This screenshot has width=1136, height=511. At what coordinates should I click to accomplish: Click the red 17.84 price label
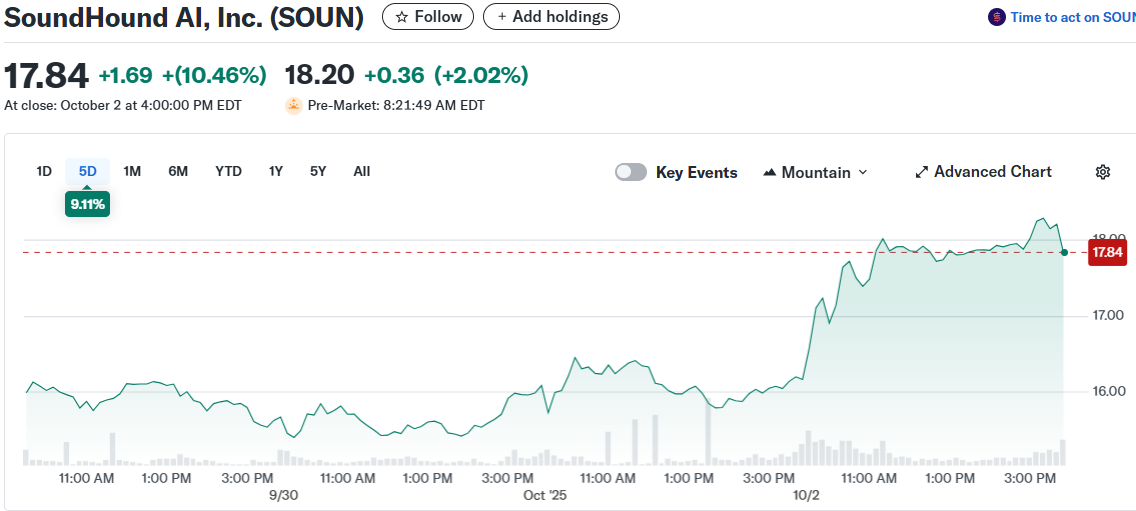pyautogui.click(x=1107, y=252)
